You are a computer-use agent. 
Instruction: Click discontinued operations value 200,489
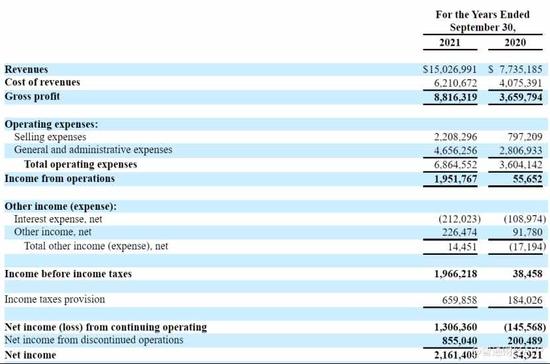pyautogui.click(x=525, y=341)
